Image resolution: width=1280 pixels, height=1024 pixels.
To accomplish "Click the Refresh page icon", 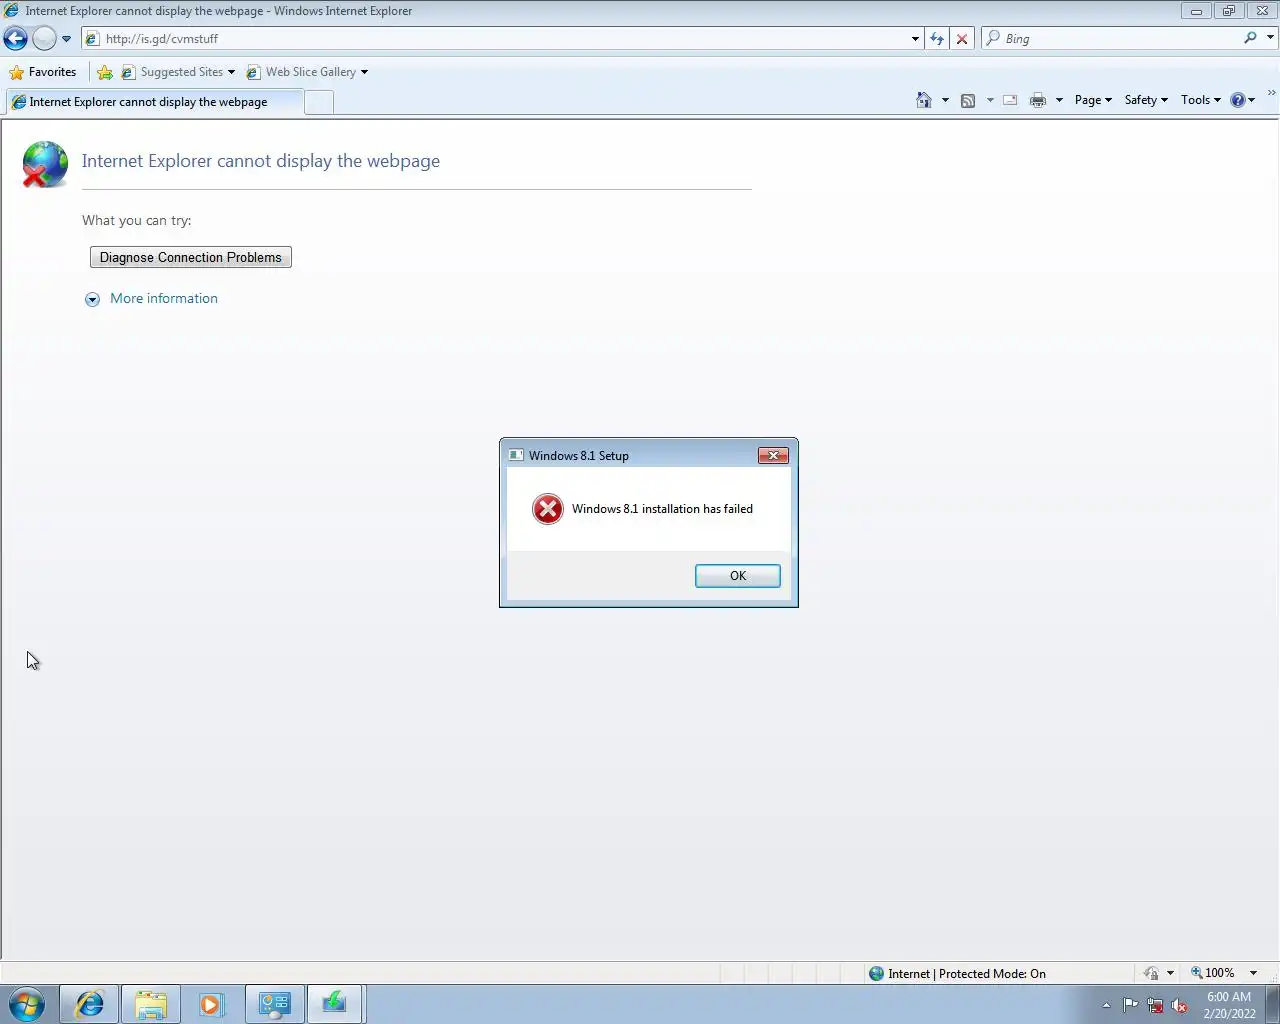I will coord(937,39).
